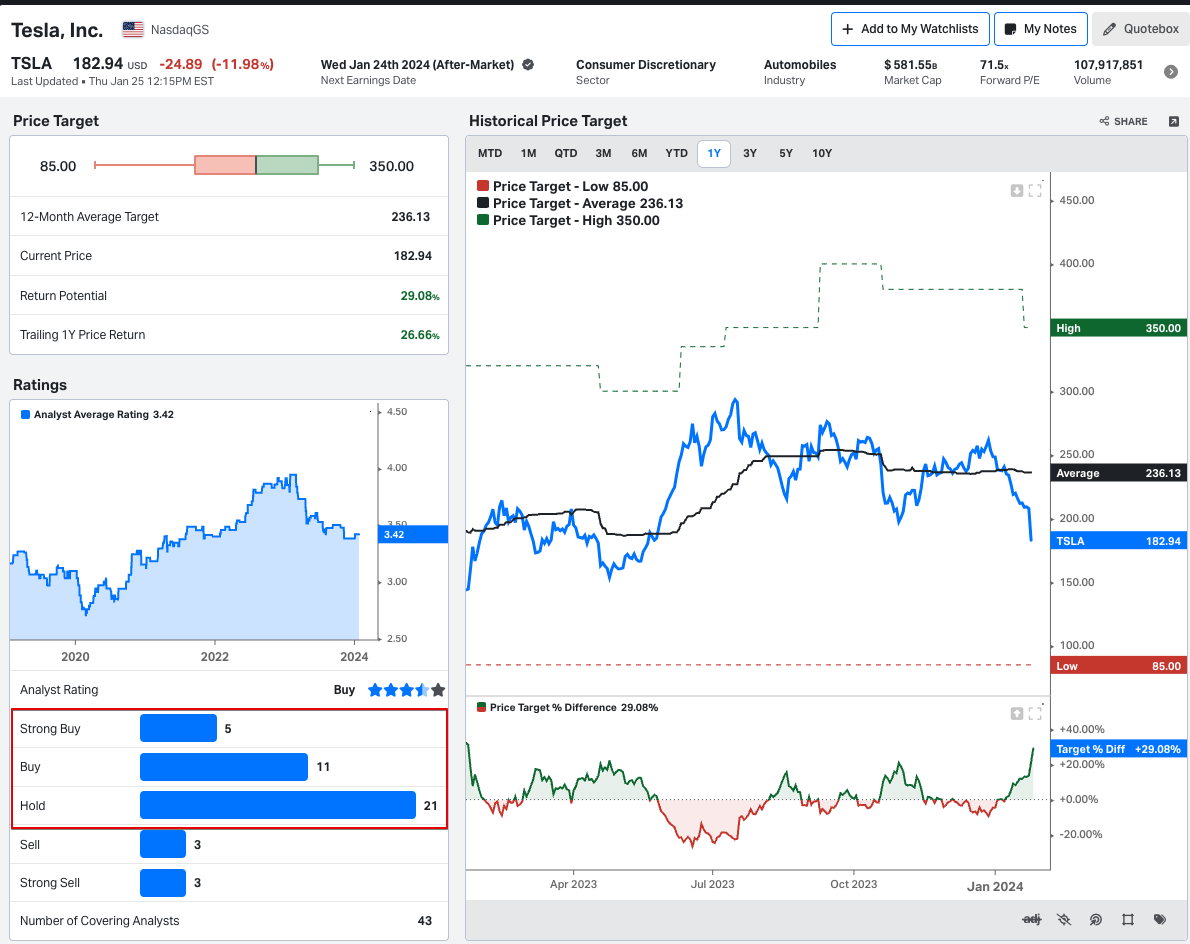
Task: Click the 71.5x Forward P/E value
Action: (x=994, y=65)
